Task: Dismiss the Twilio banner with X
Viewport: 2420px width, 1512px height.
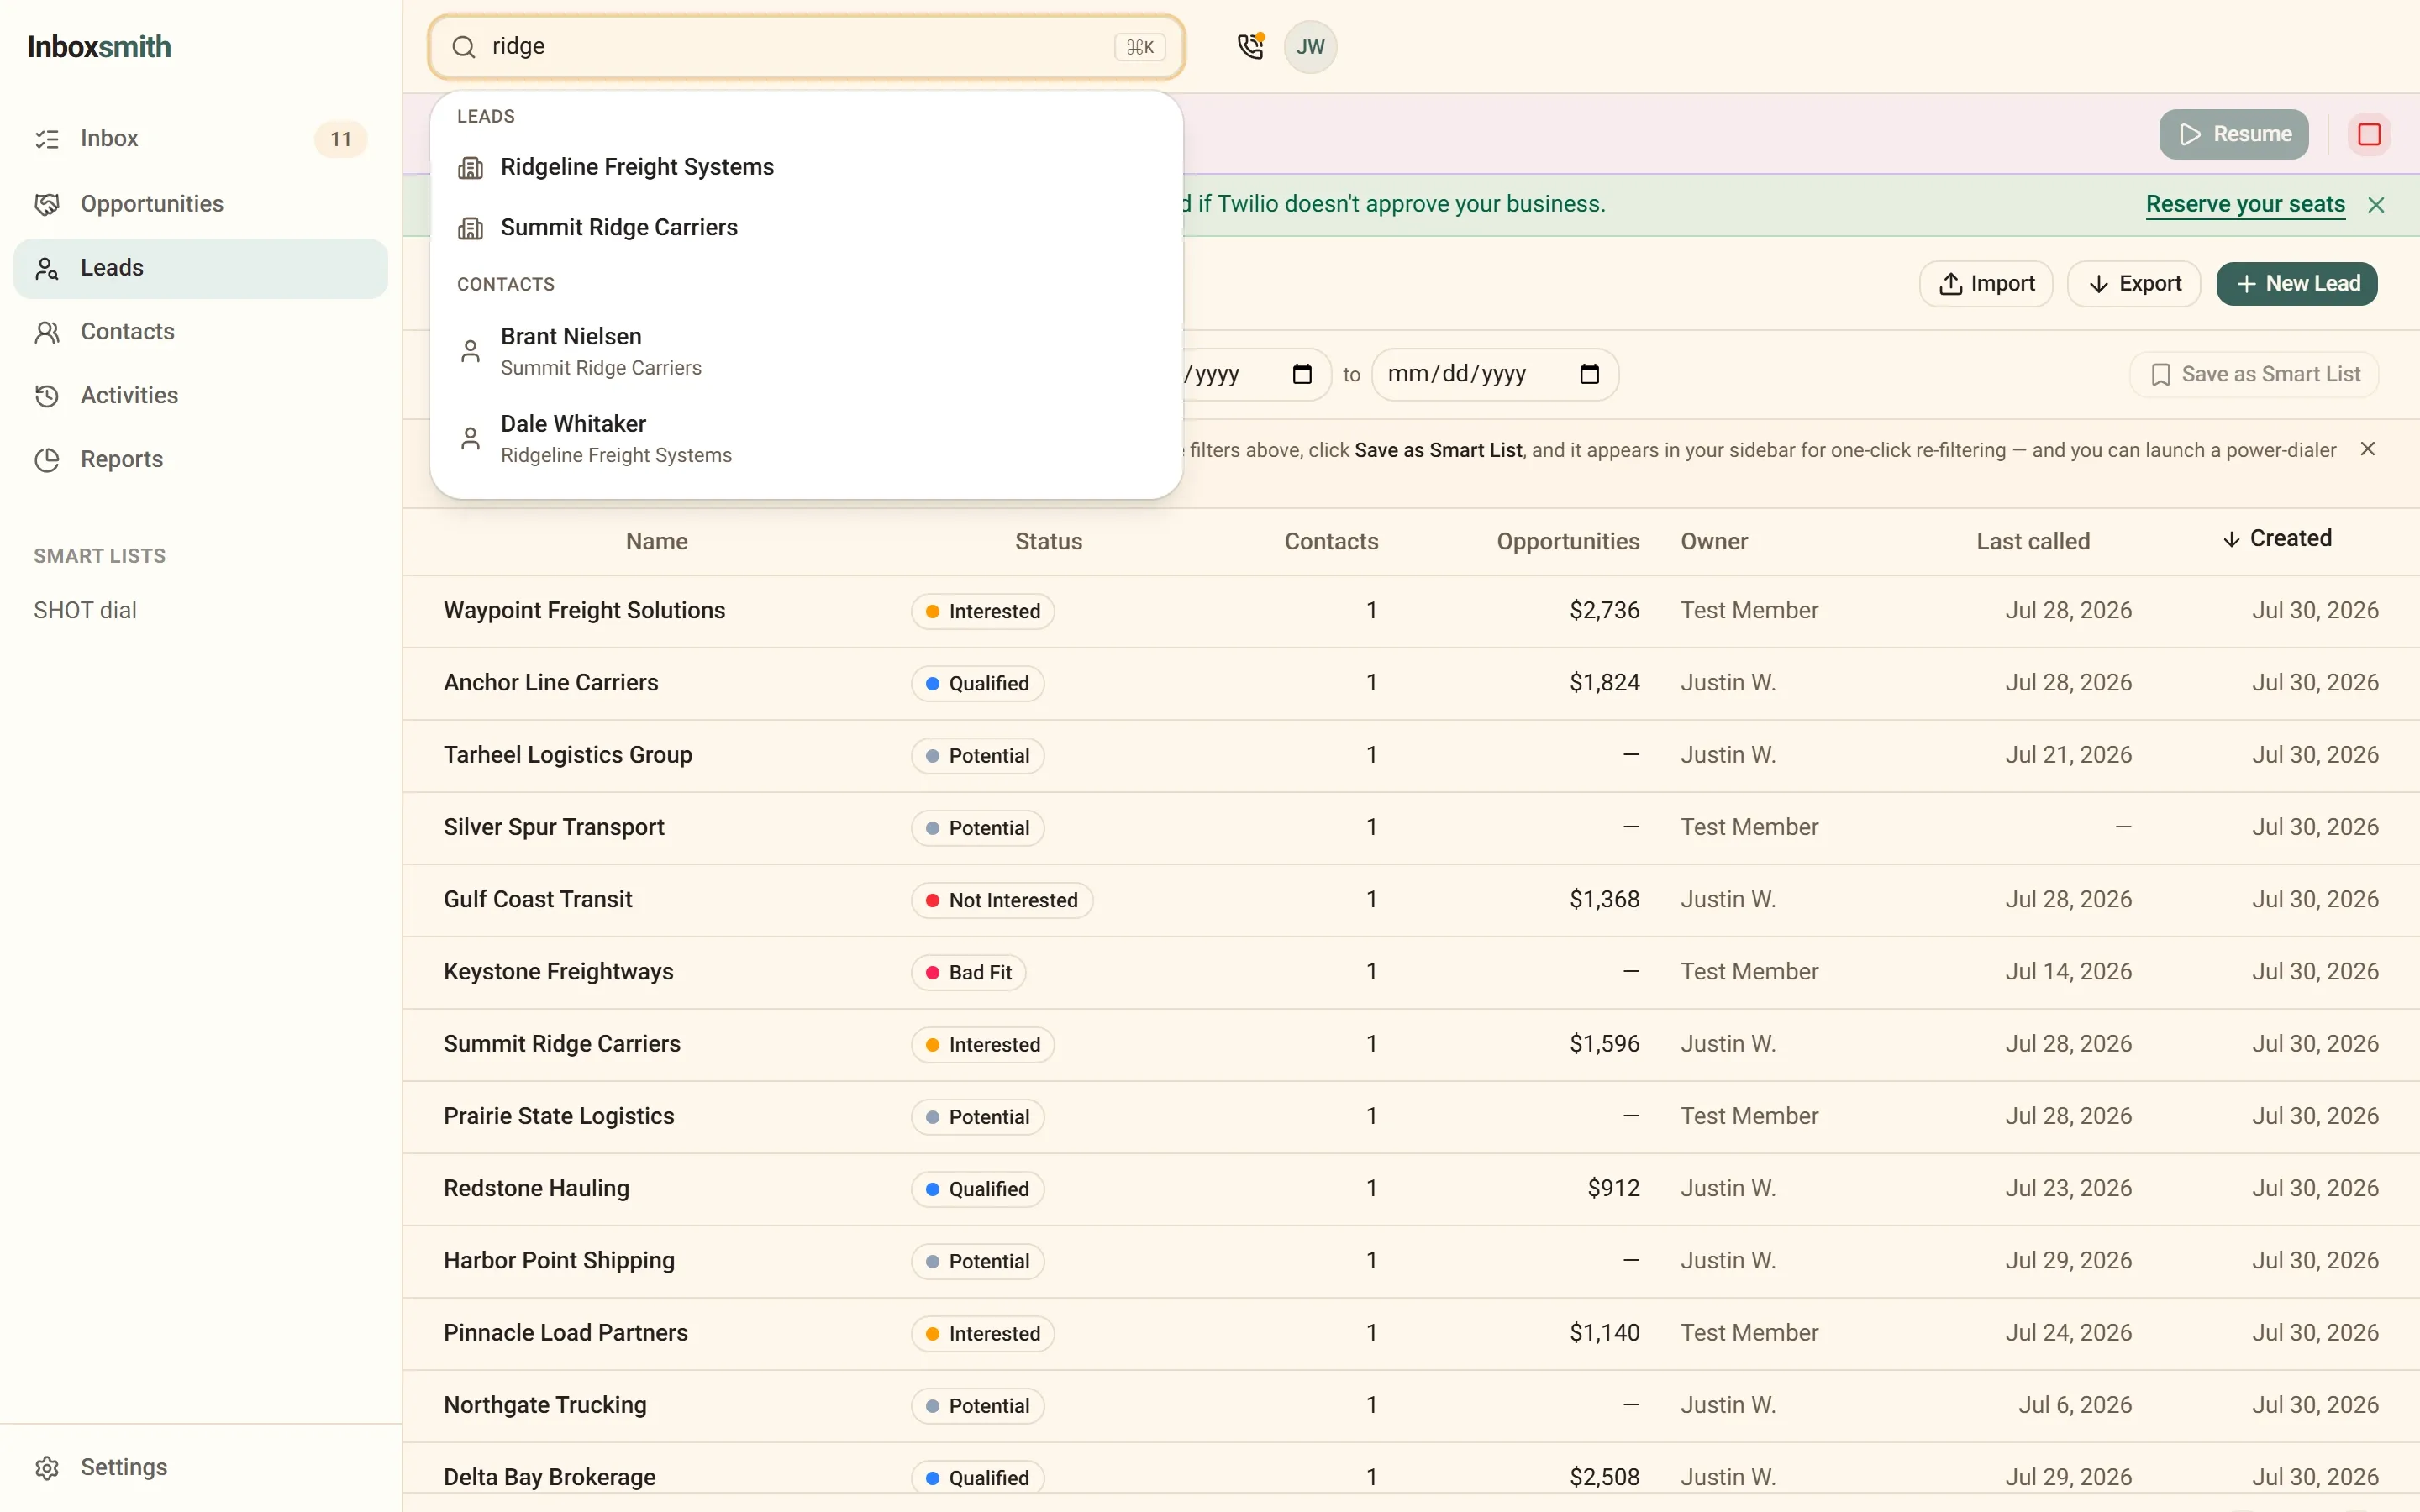Action: pos(2376,205)
